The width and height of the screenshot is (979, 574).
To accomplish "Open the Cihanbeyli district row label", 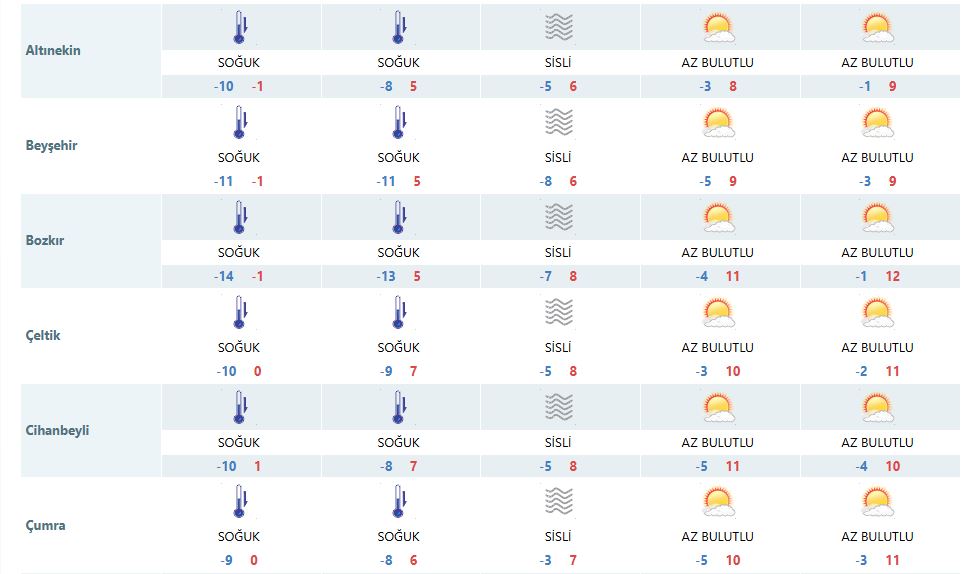I will [x=57, y=430].
